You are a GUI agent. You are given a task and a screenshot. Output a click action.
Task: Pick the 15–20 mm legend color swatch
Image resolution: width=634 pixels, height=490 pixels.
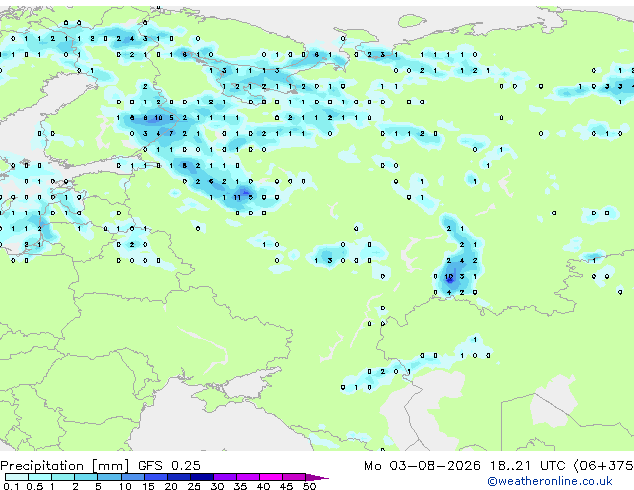tap(156, 477)
